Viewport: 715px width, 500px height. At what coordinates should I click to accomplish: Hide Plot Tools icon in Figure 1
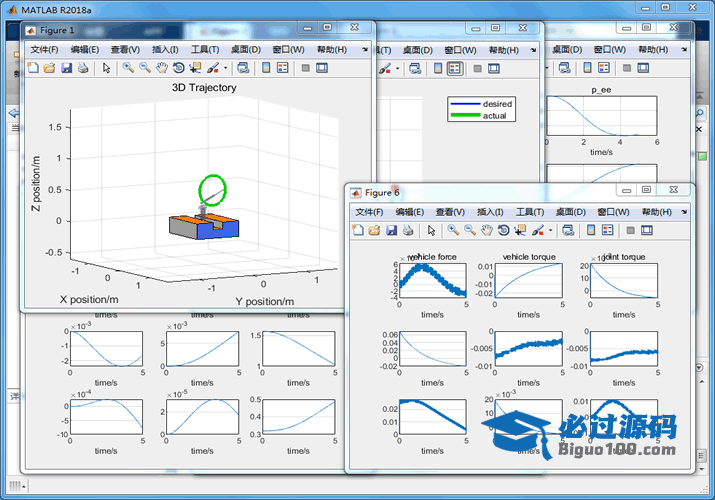coord(306,68)
